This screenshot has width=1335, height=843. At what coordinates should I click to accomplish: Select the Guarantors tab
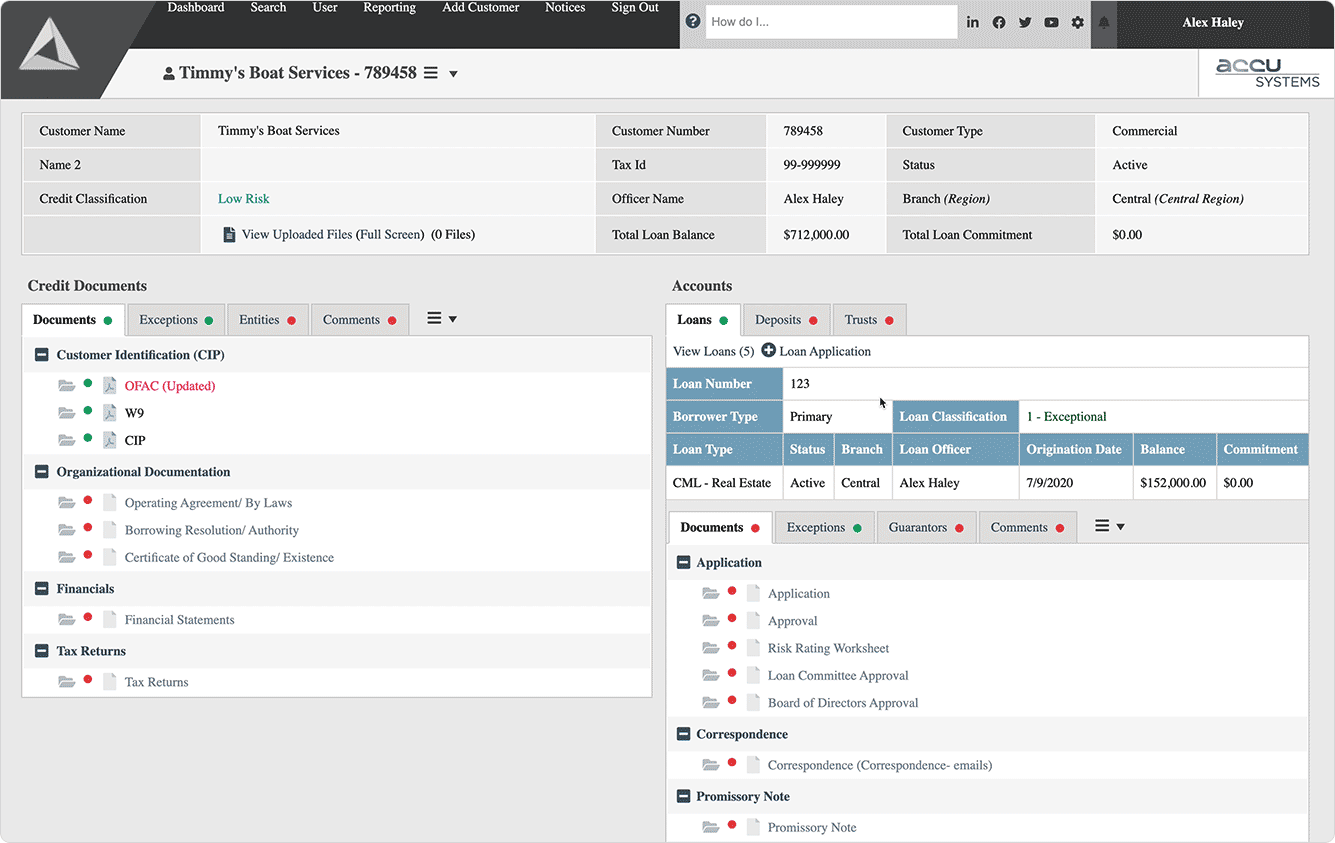[924, 528]
